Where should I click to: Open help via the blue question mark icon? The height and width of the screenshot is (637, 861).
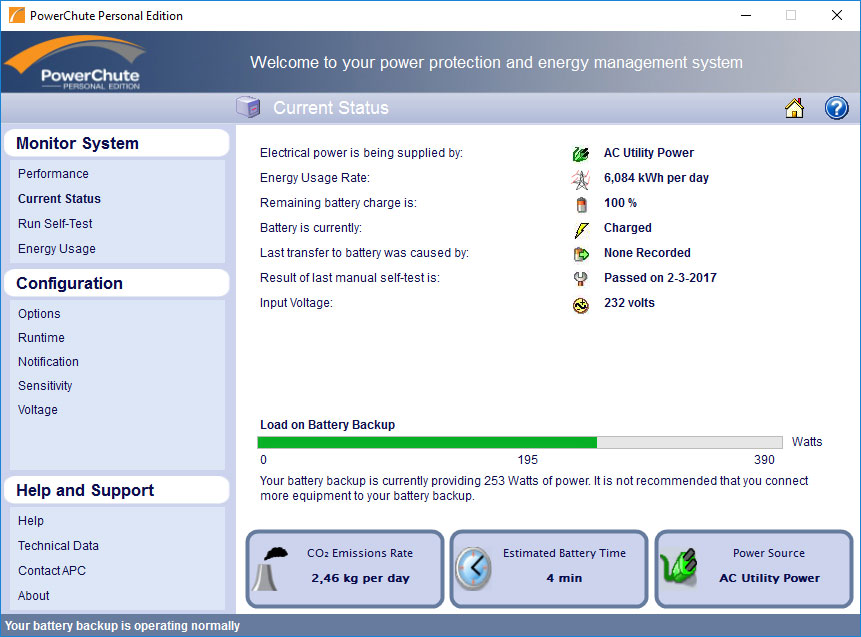point(836,108)
